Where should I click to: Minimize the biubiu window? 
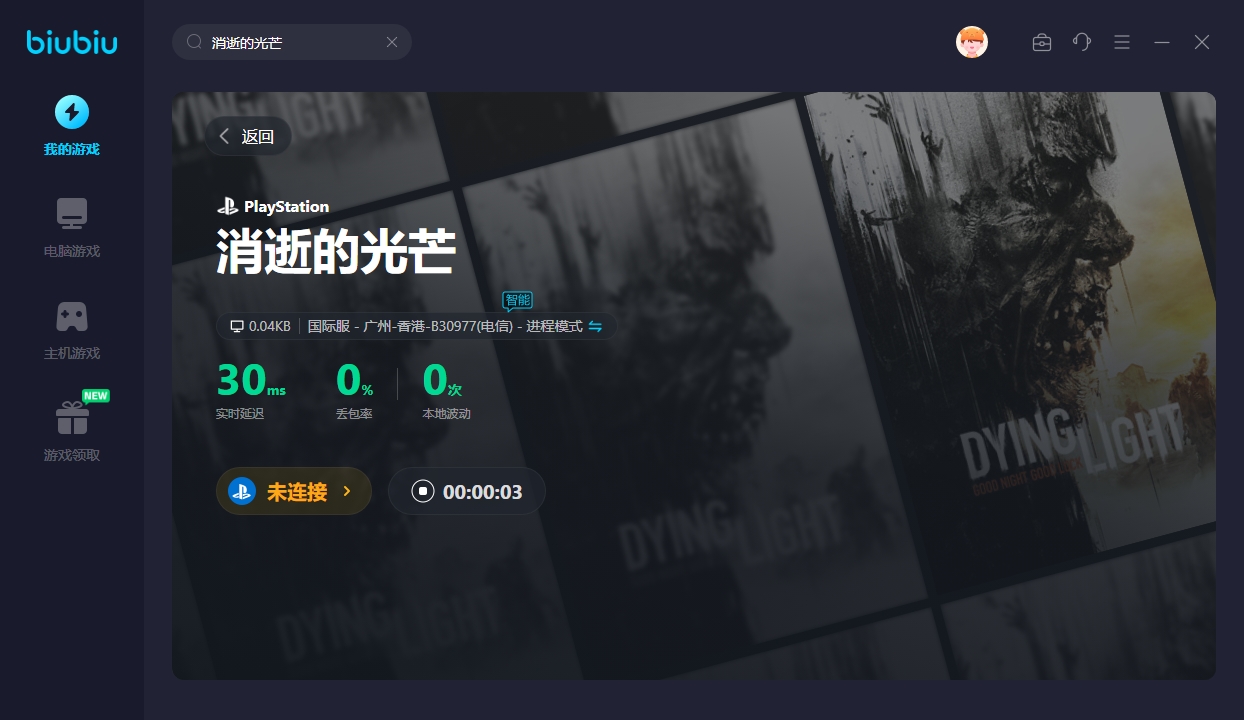click(x=1162, y=42)
